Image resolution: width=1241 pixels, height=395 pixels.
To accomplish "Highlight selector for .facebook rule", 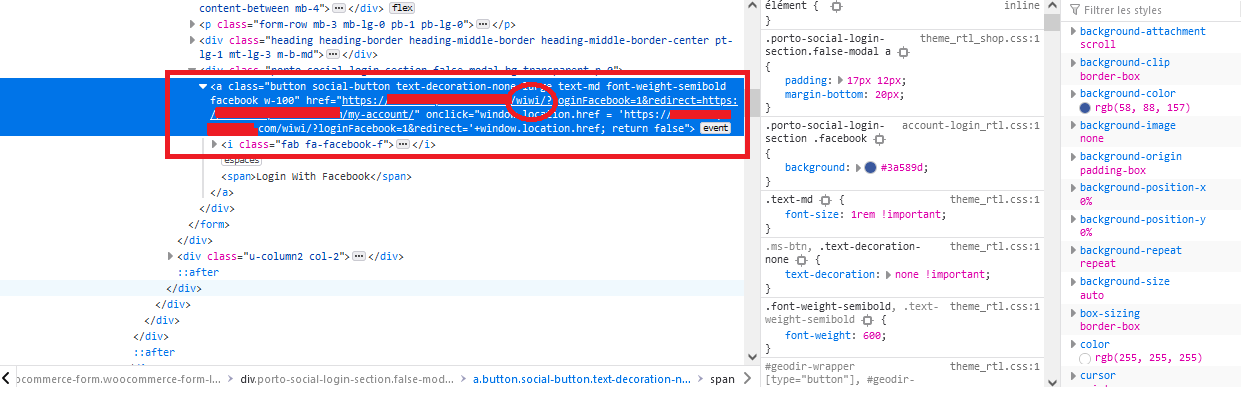I will point(879,139).
